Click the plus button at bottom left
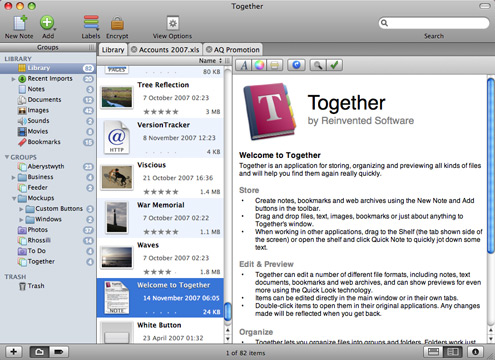This screenshot has width=495, height=360. click(14, 352)
